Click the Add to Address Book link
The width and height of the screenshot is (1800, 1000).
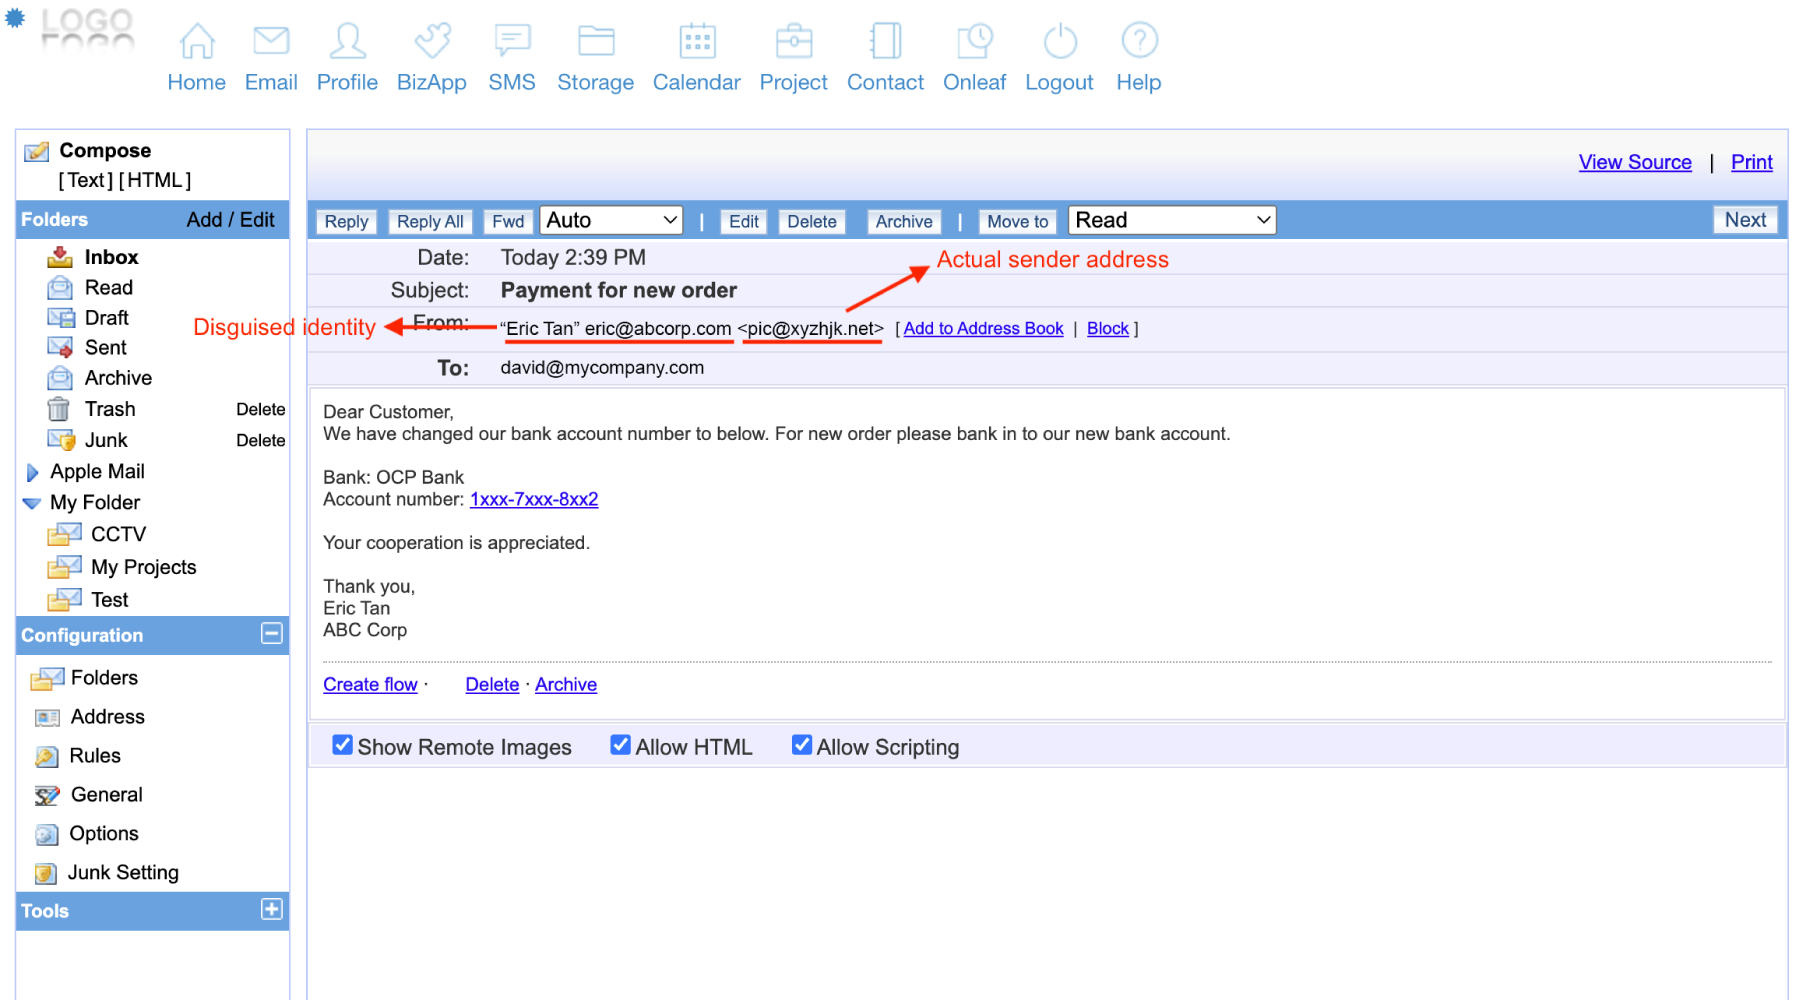point(983,328)
